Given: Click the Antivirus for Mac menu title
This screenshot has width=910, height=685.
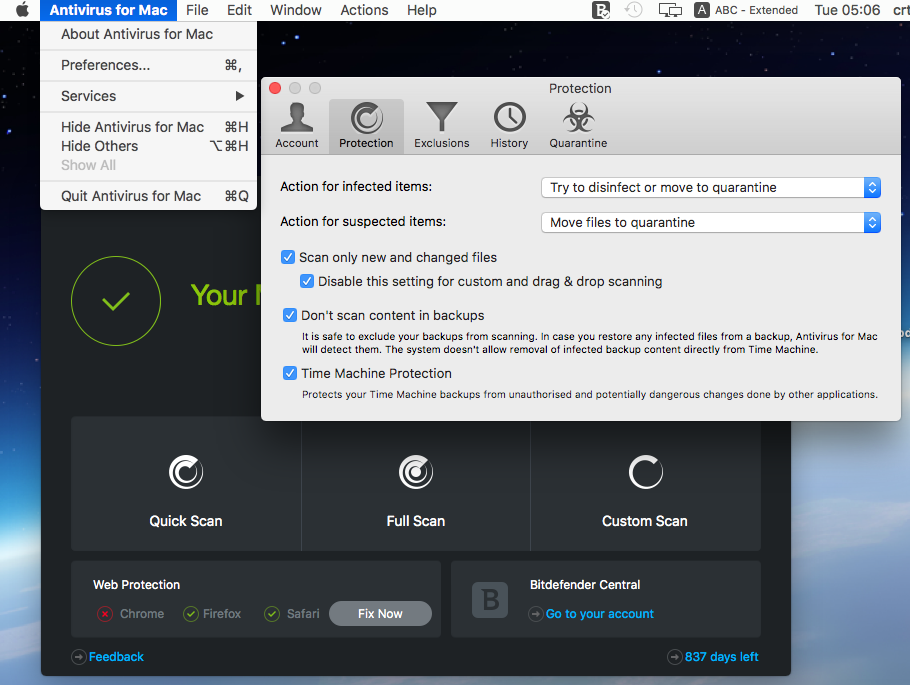Looking at the screenshot, I should coord(109,10).
